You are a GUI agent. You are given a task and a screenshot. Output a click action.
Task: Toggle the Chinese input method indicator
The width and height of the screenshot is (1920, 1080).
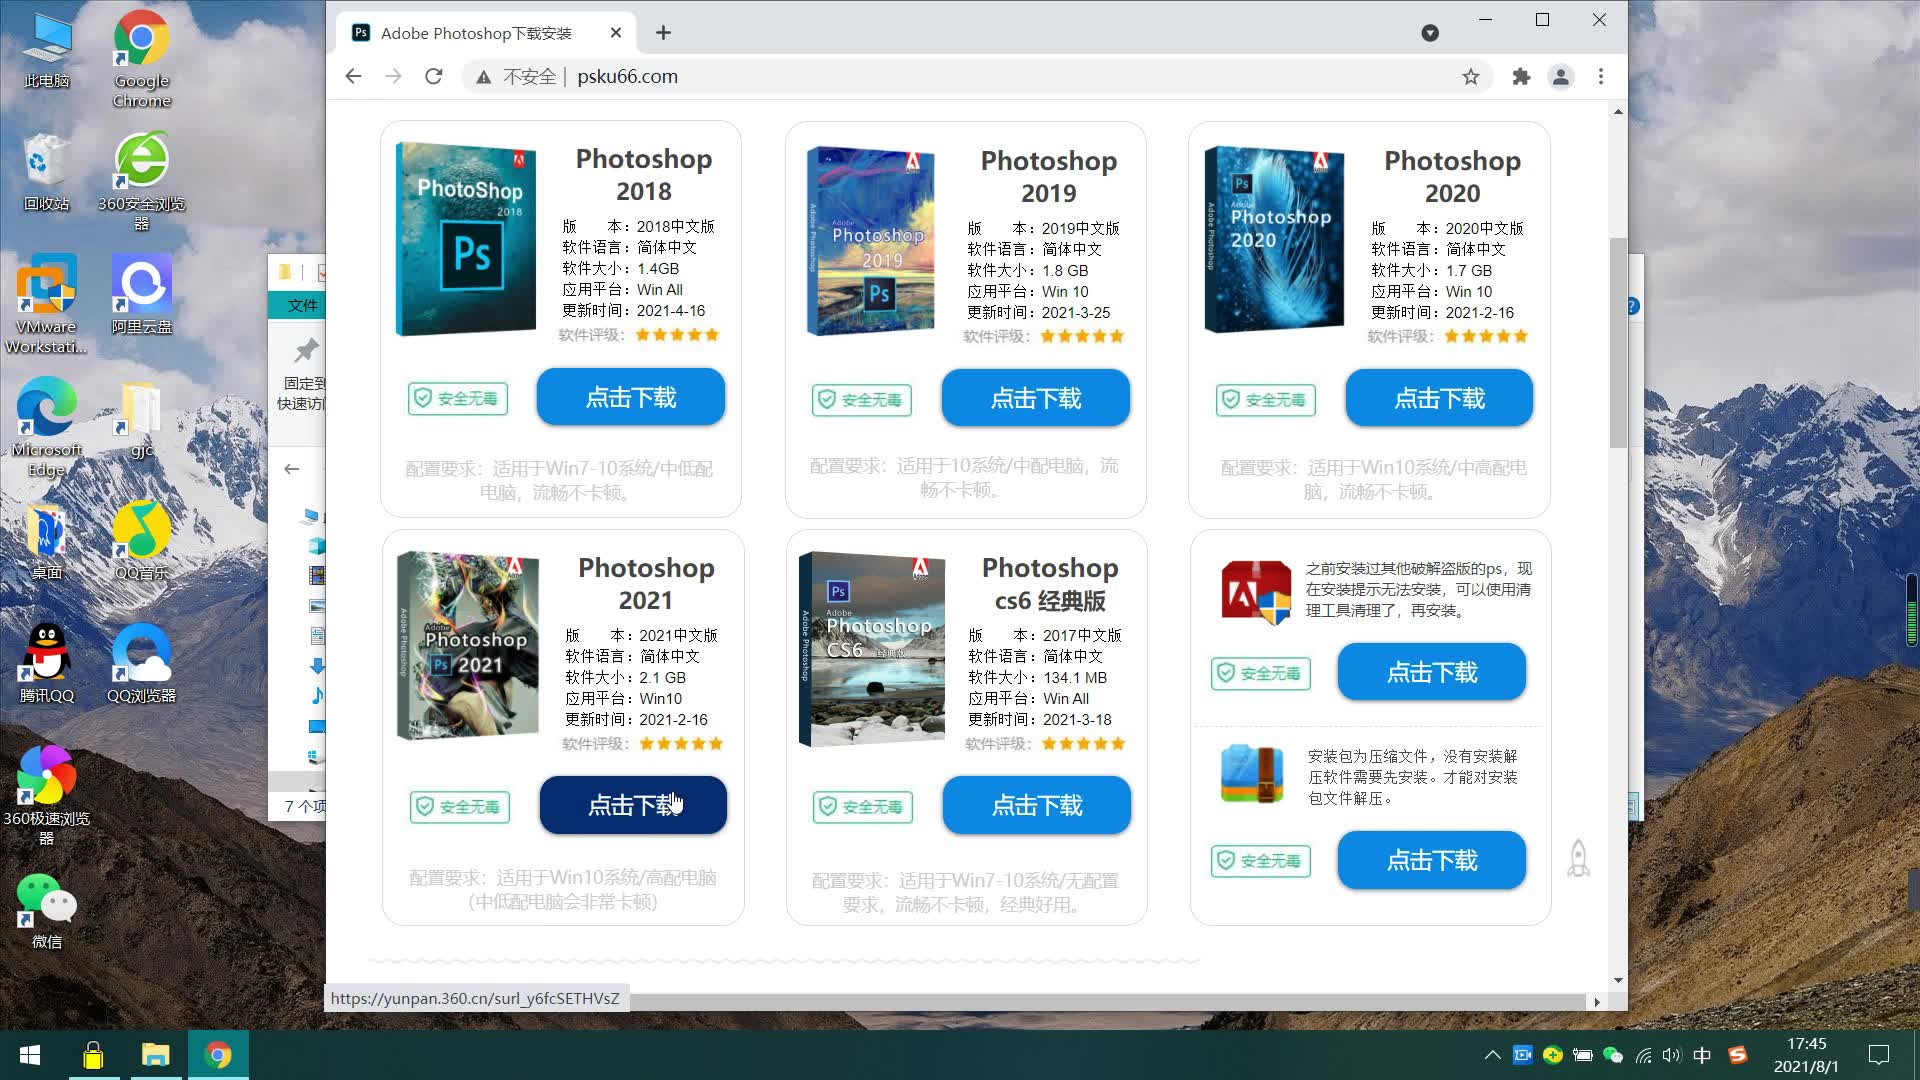(1702, 1055)
